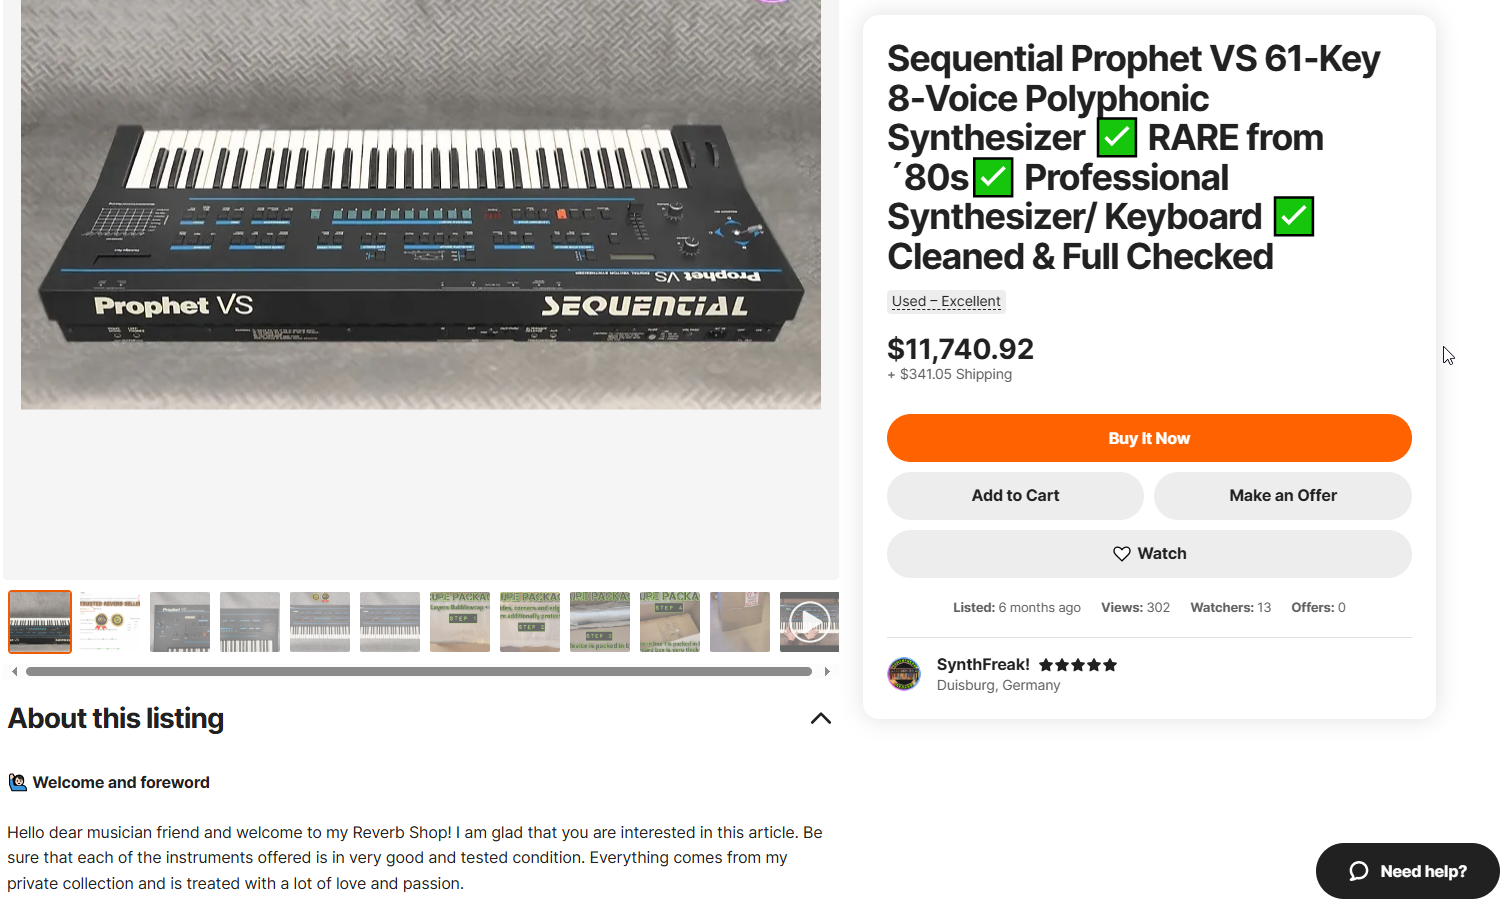Click the Used – Excellent condition label

click(946, 301)
